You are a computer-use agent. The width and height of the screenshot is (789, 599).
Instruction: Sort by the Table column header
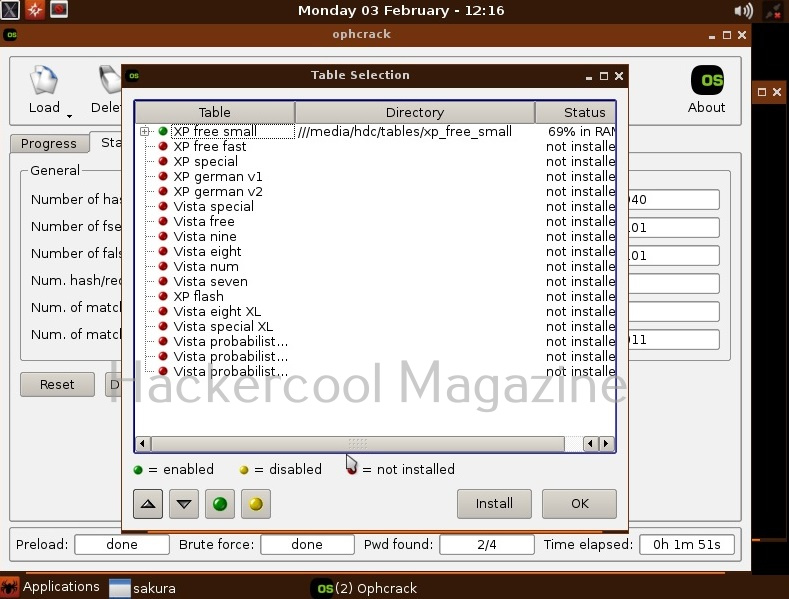[215, 112]
